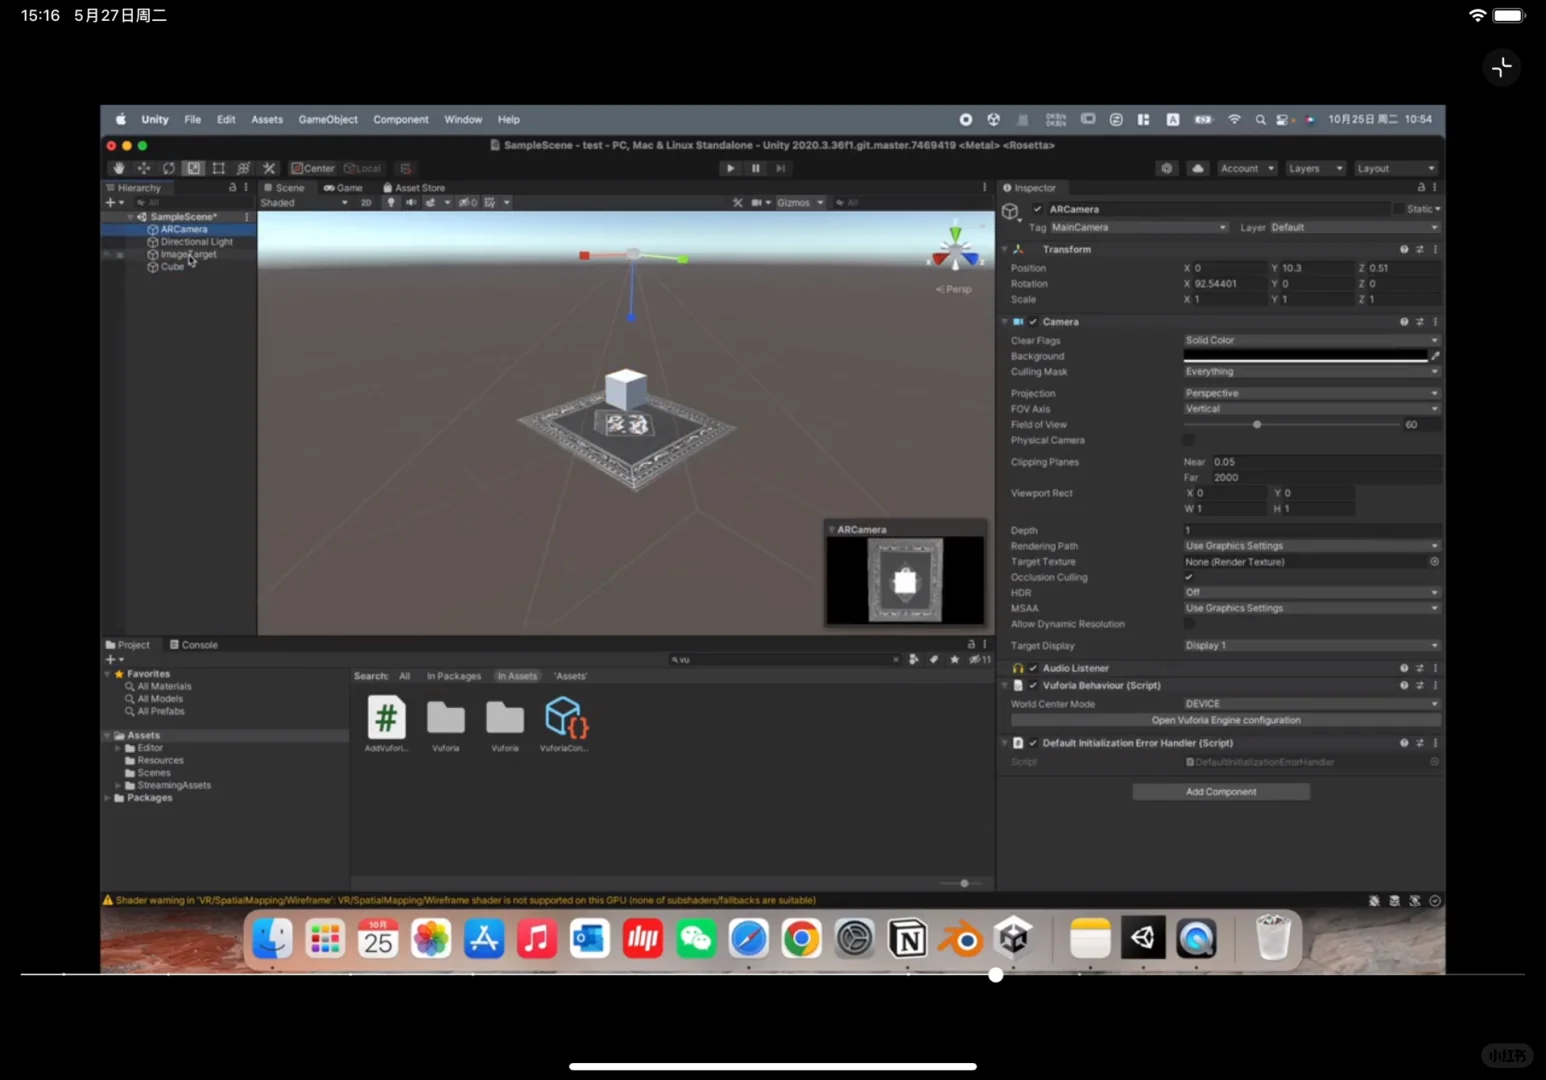This screenshot has height=1080, width=1546.
Task: Select first Vuforia folder in Project
Action: [446, 724]
